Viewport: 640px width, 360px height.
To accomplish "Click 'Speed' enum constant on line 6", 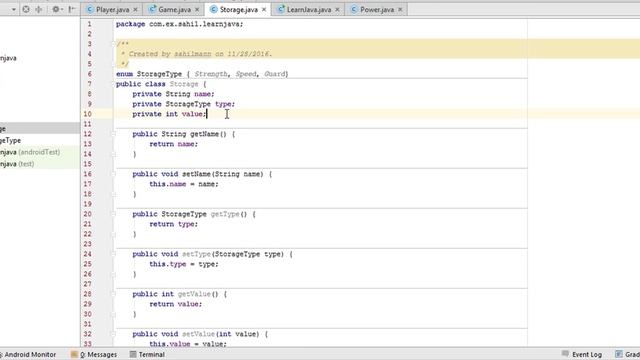I will click(246, 74).
